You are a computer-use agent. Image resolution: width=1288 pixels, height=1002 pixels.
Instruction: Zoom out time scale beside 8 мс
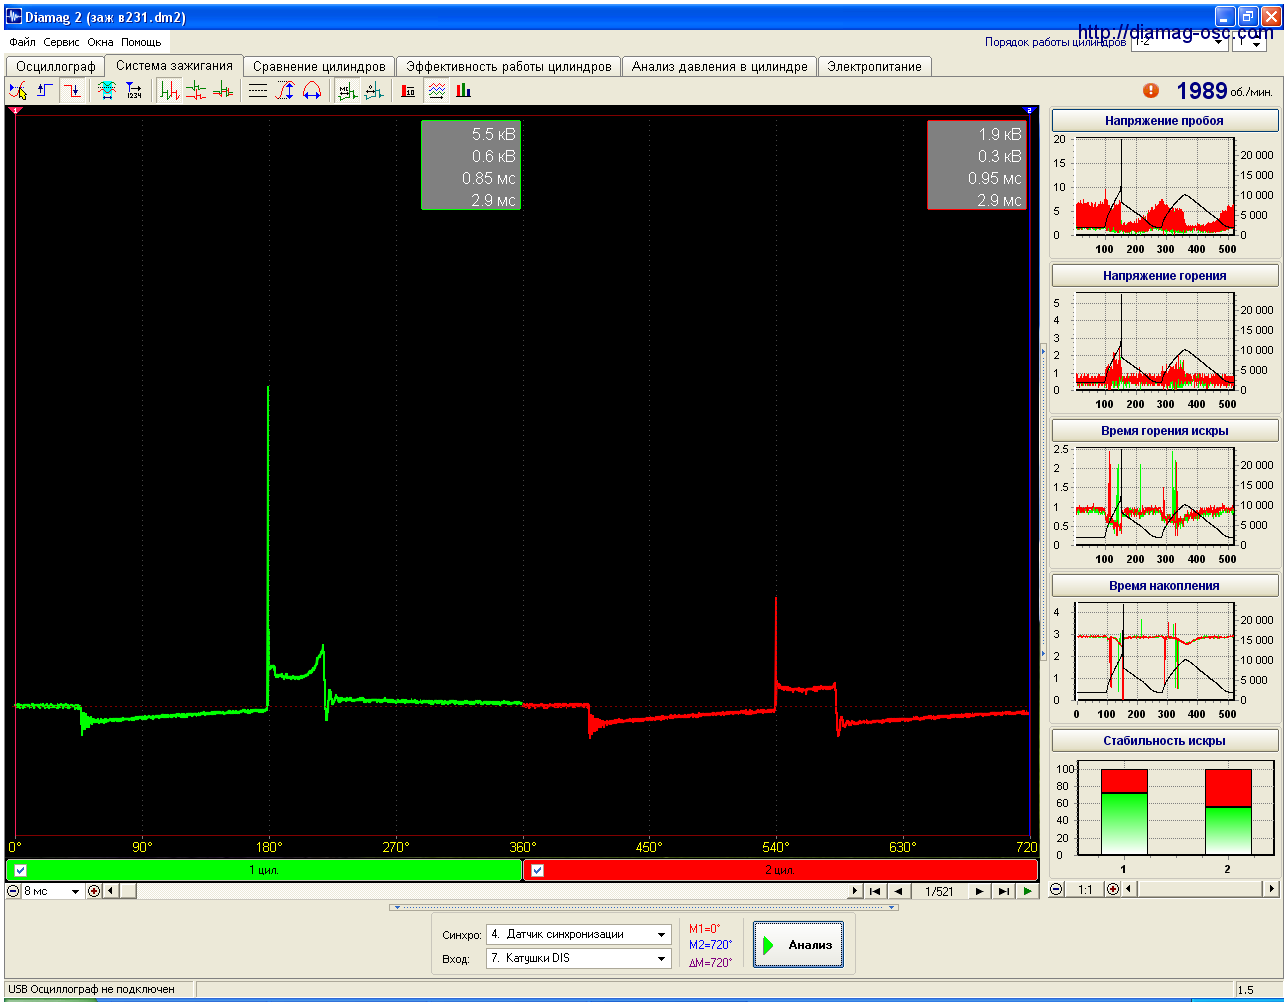14,891
